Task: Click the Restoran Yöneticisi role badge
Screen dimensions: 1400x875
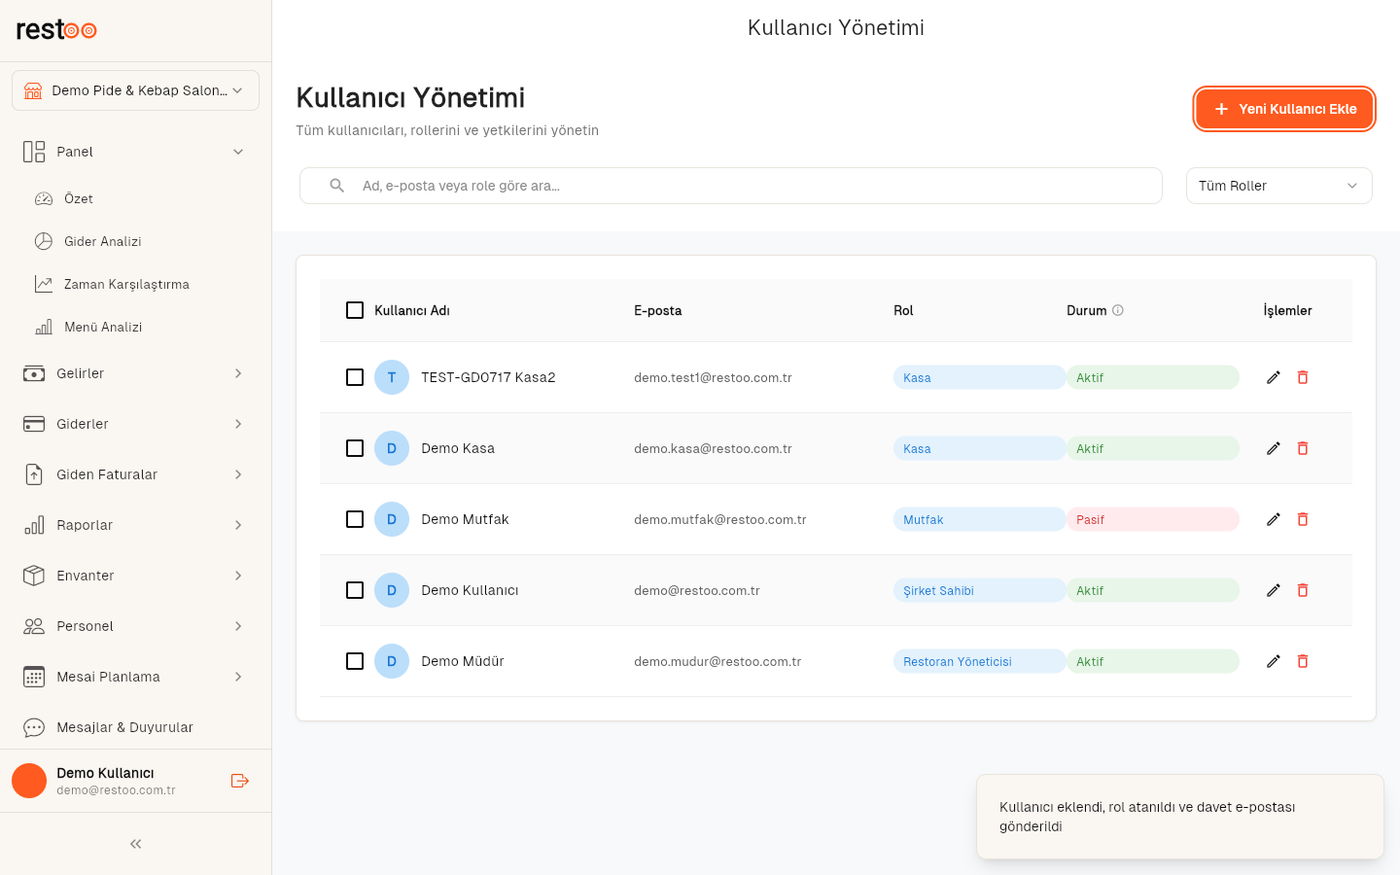Action: click(x=979, y=661)
